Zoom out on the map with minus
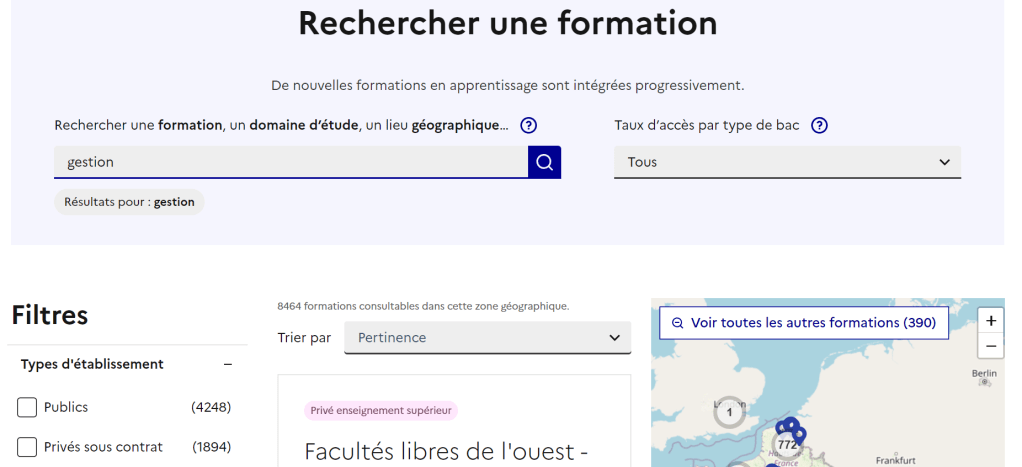This screenshot has height=467, width=1022. point(990,346)
